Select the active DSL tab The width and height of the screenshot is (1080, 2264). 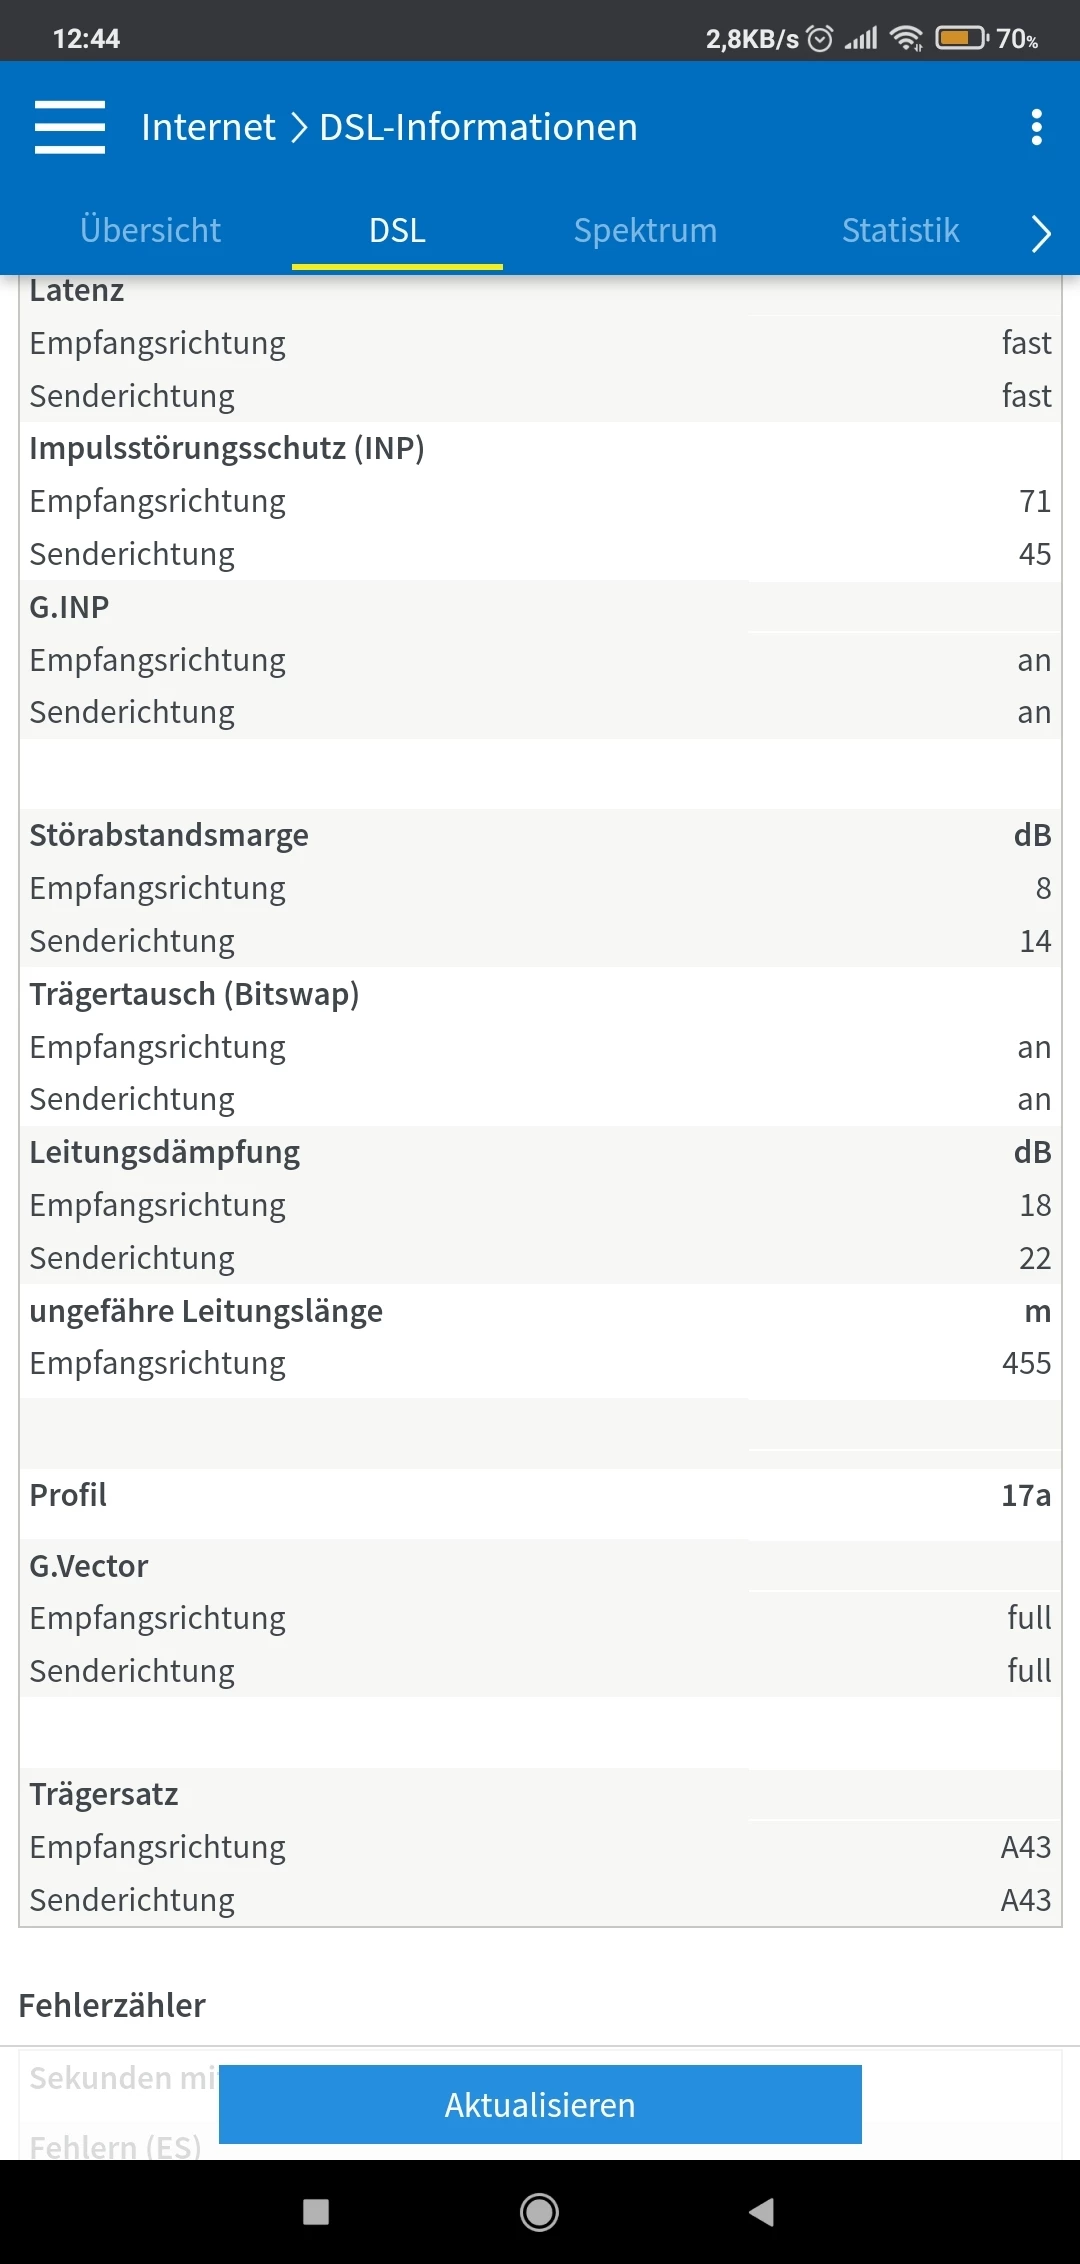pos(397,231)
